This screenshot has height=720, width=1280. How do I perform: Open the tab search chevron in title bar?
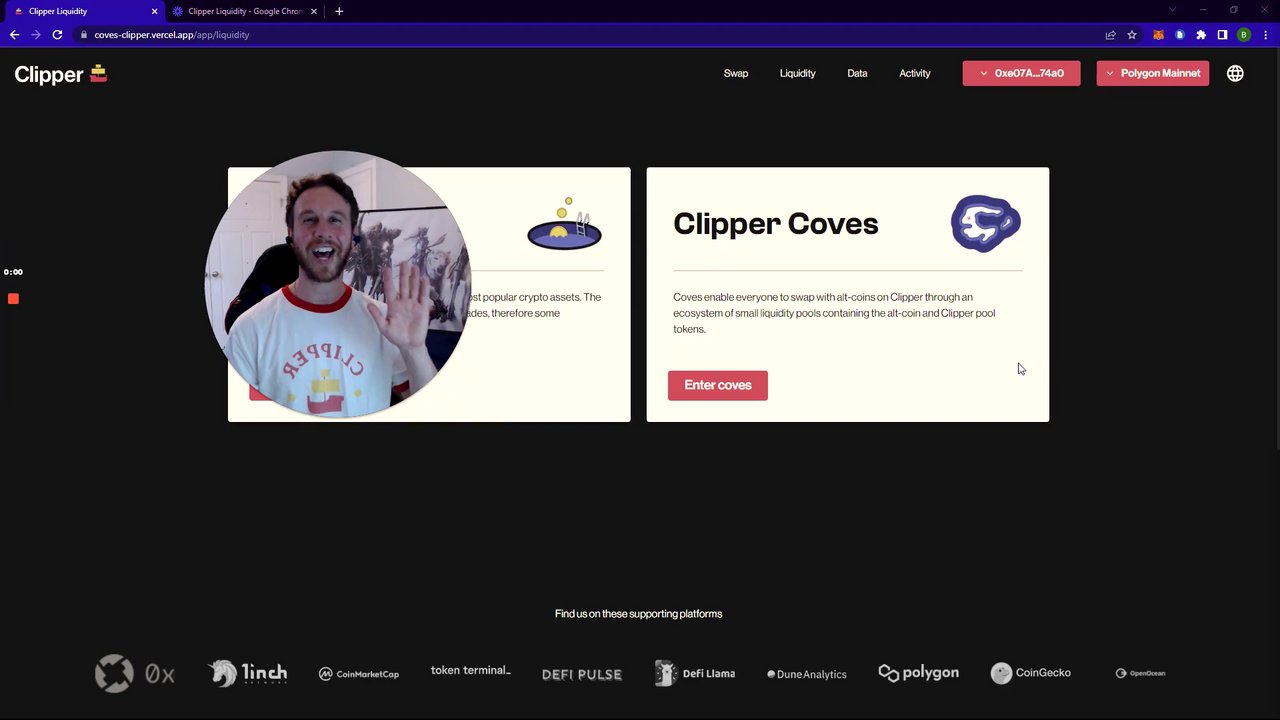[1172, 10]
